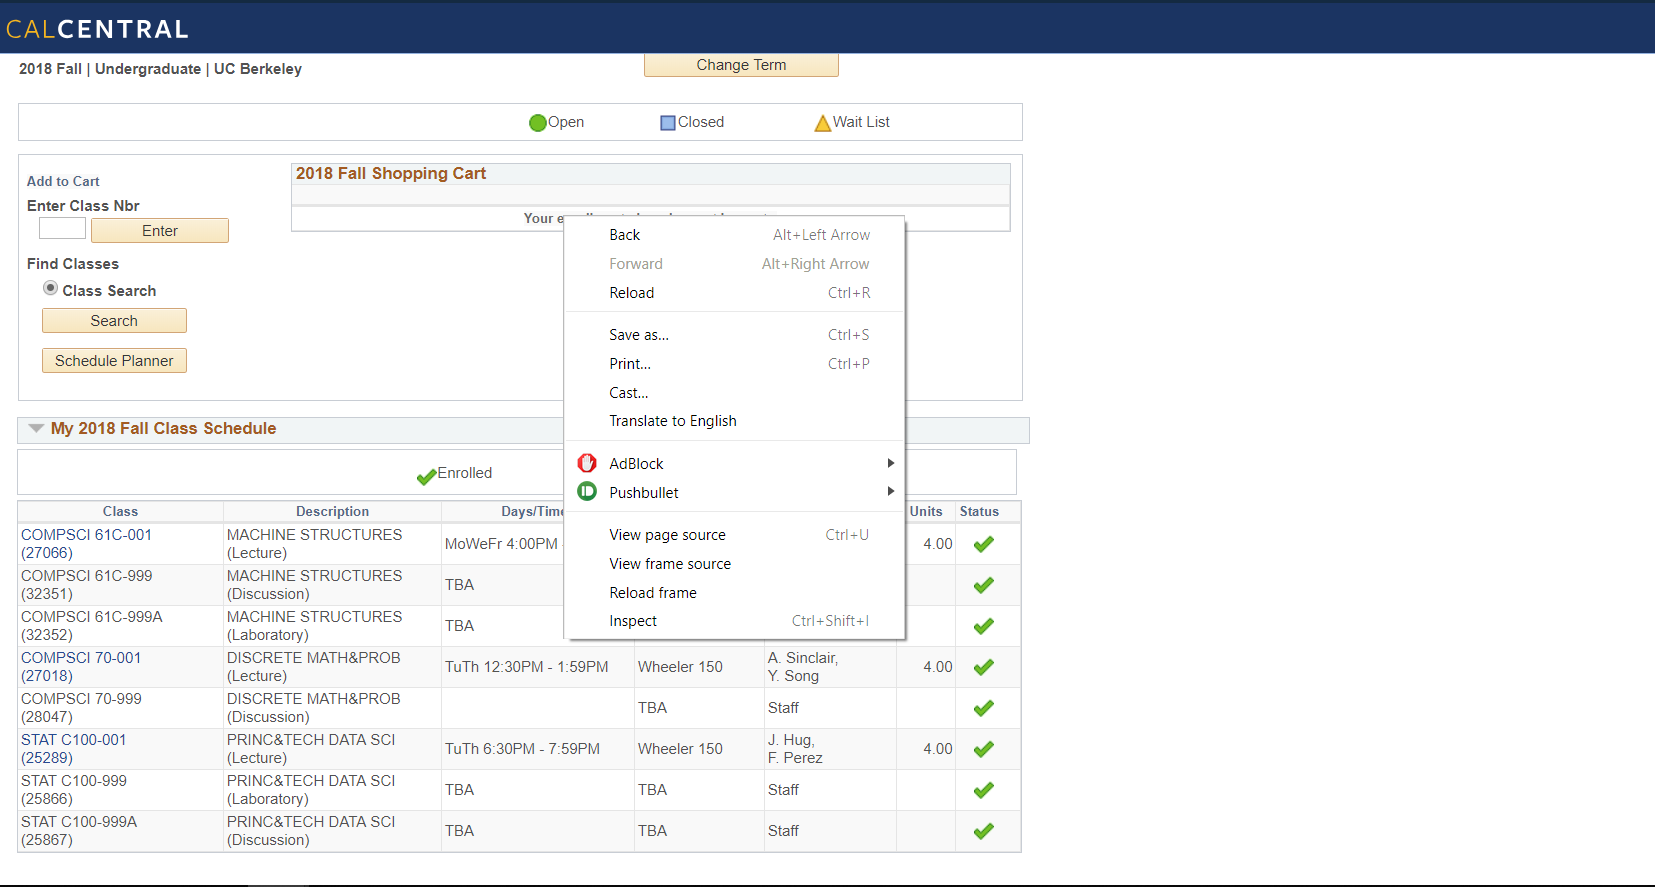Screen dimensions: 1655x887
Task: Choose Reload frame
Action: point(735,593)
